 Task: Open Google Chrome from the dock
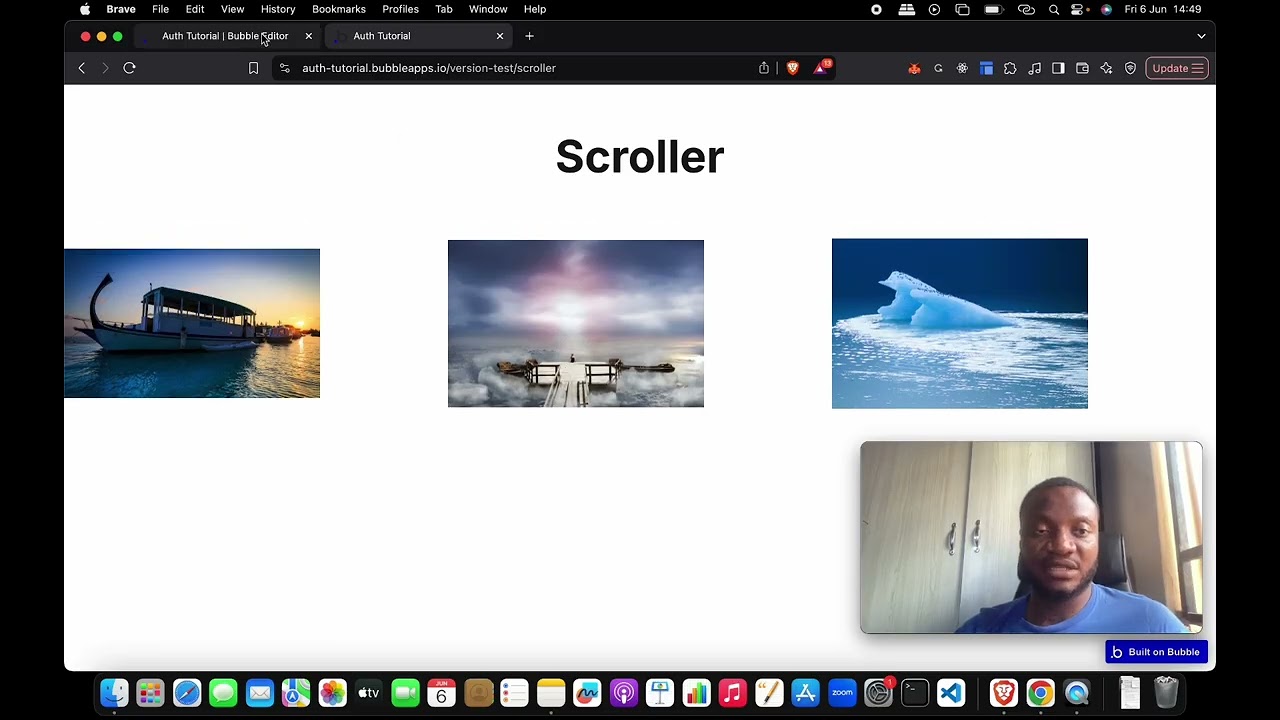[1040, 692]
